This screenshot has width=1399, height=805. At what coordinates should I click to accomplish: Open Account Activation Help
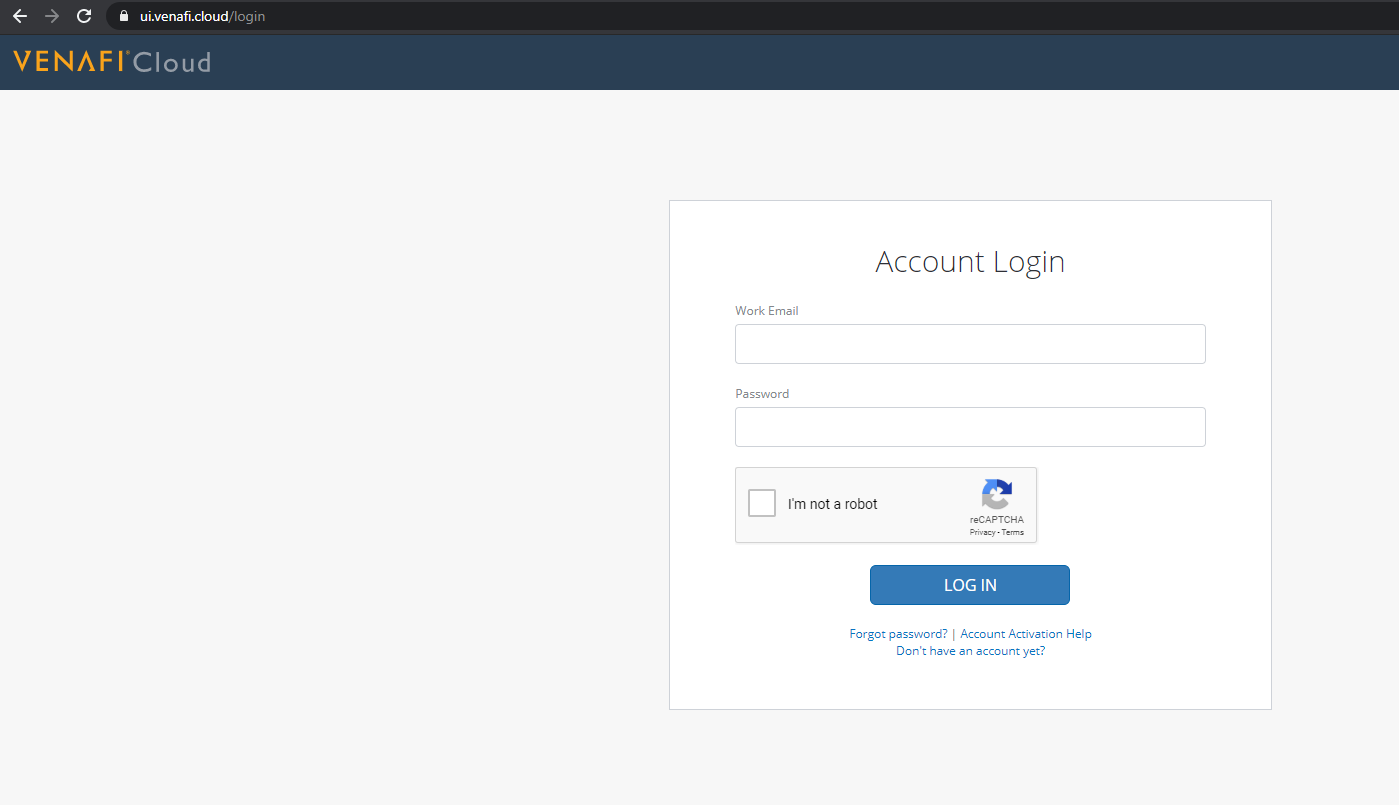[1025, 633]
